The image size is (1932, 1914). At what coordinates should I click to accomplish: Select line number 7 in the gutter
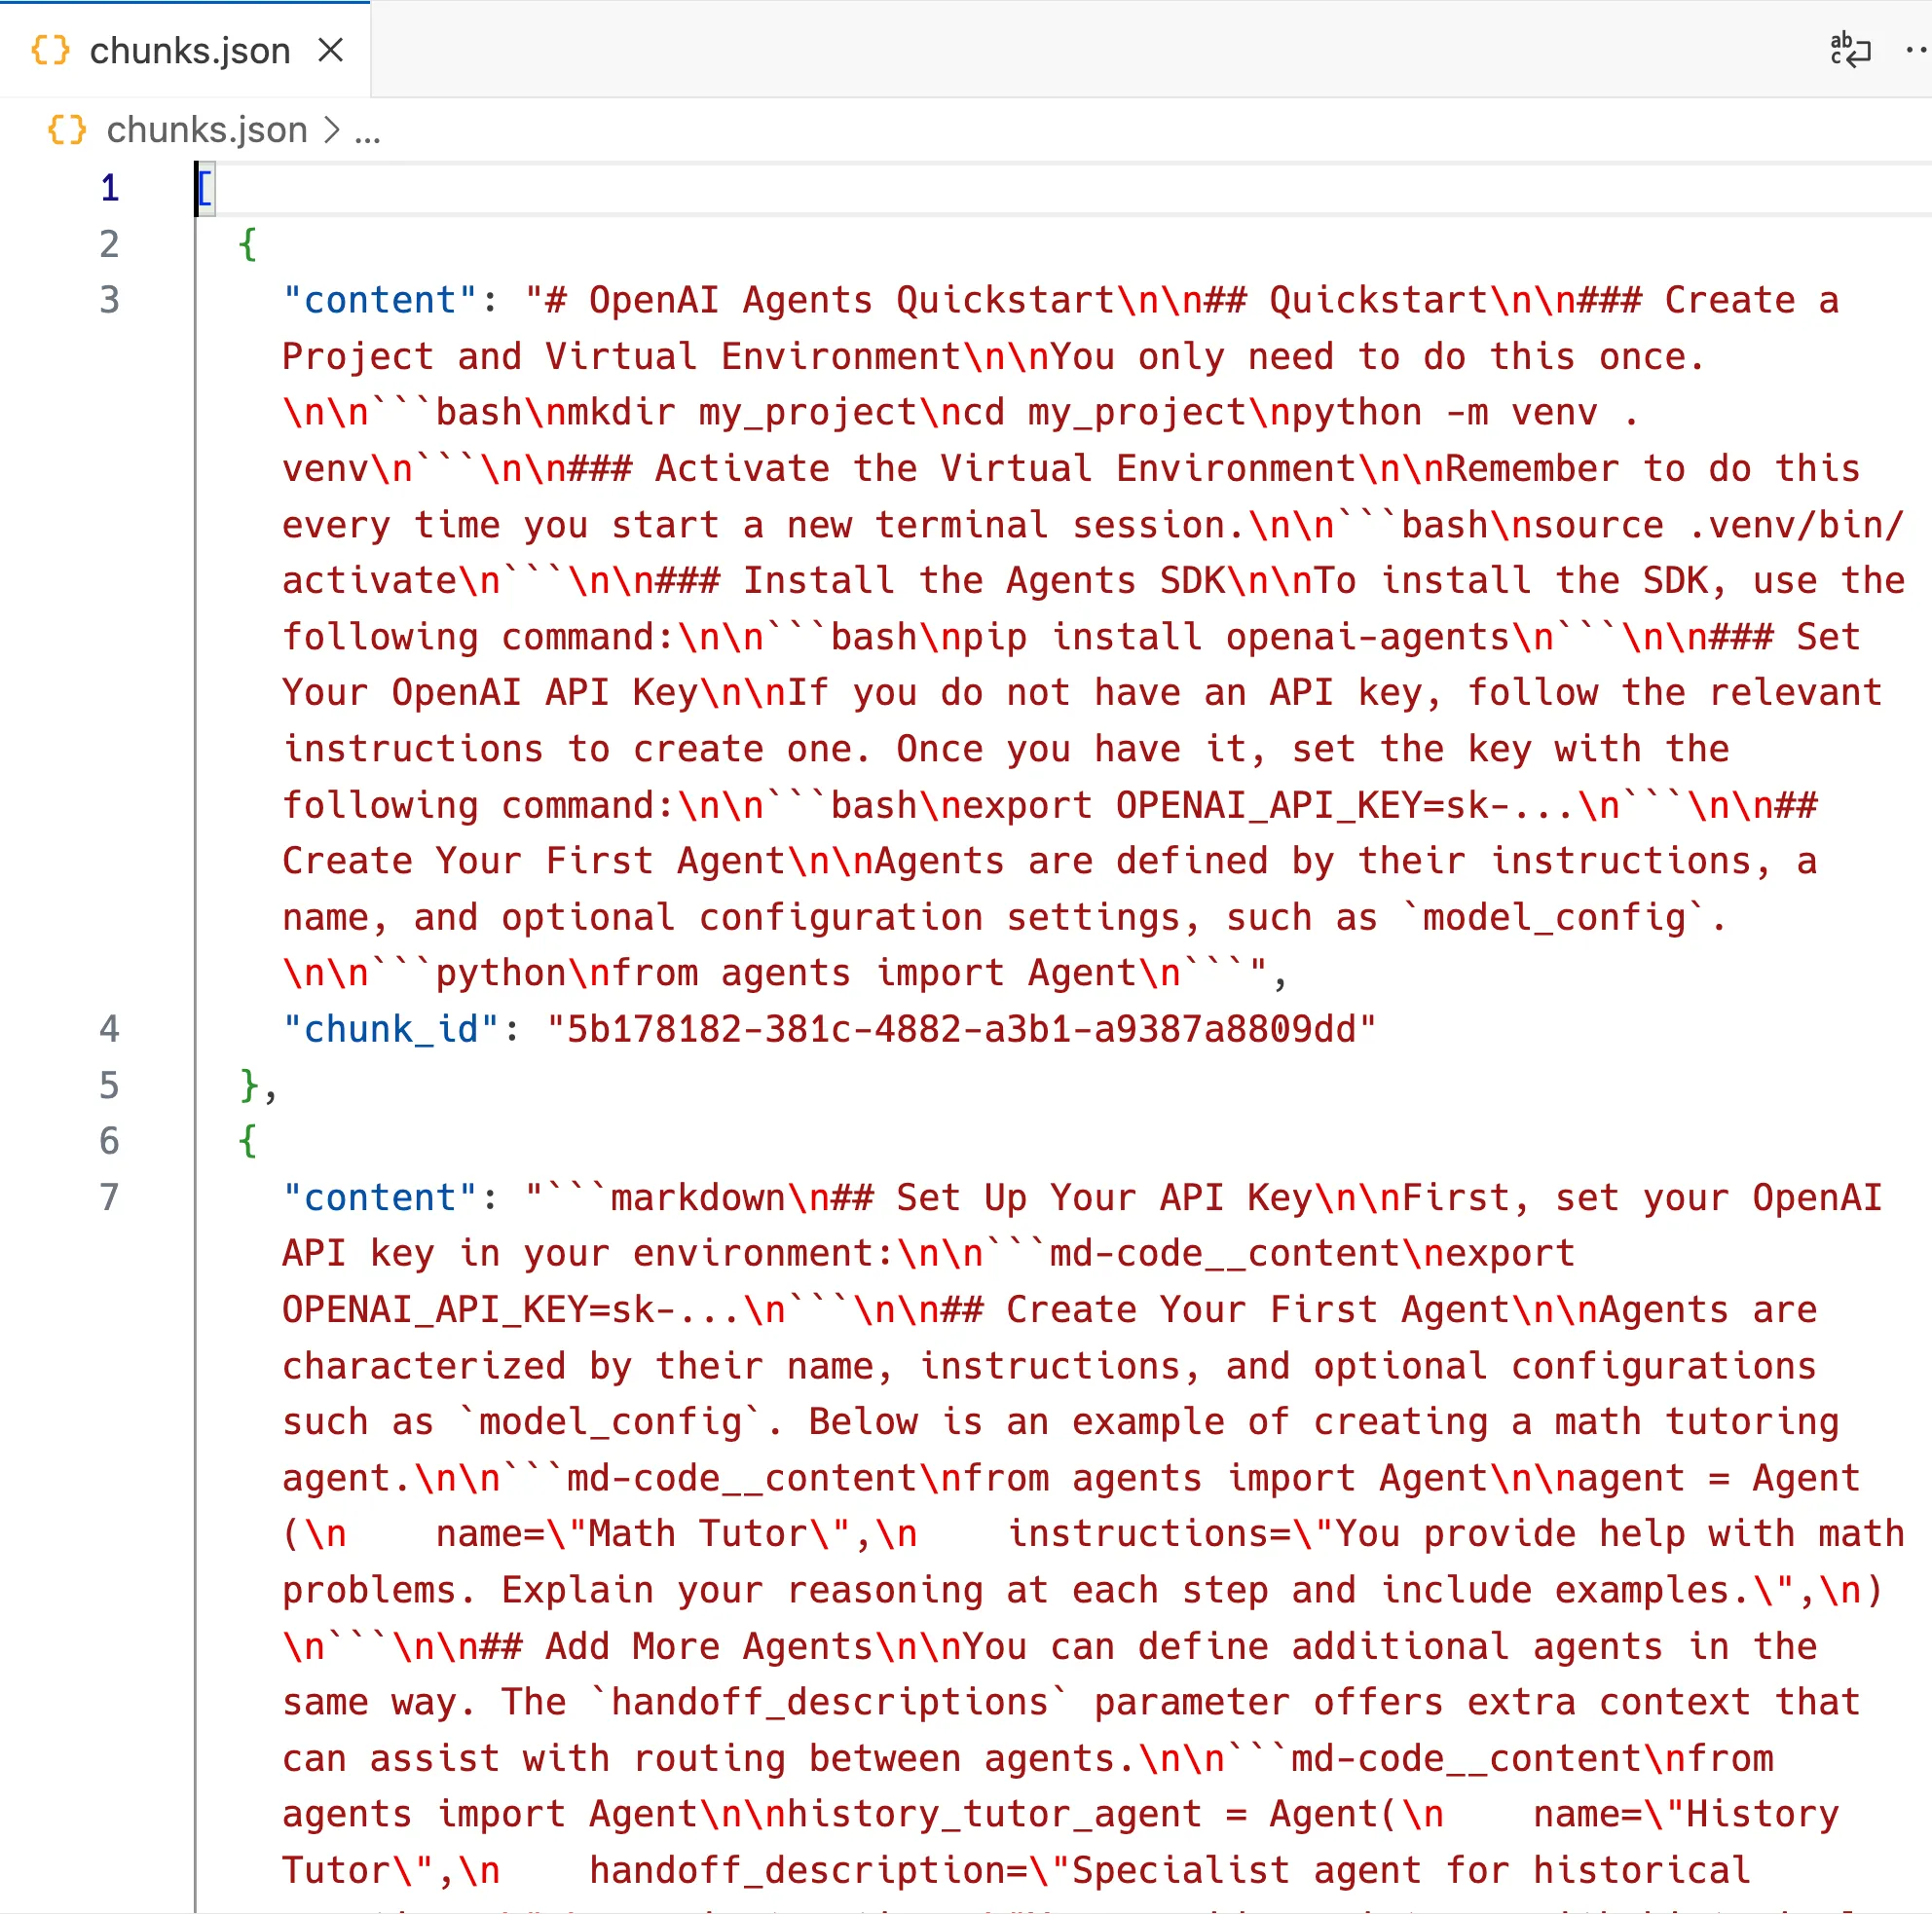[x=109, y=1197]
